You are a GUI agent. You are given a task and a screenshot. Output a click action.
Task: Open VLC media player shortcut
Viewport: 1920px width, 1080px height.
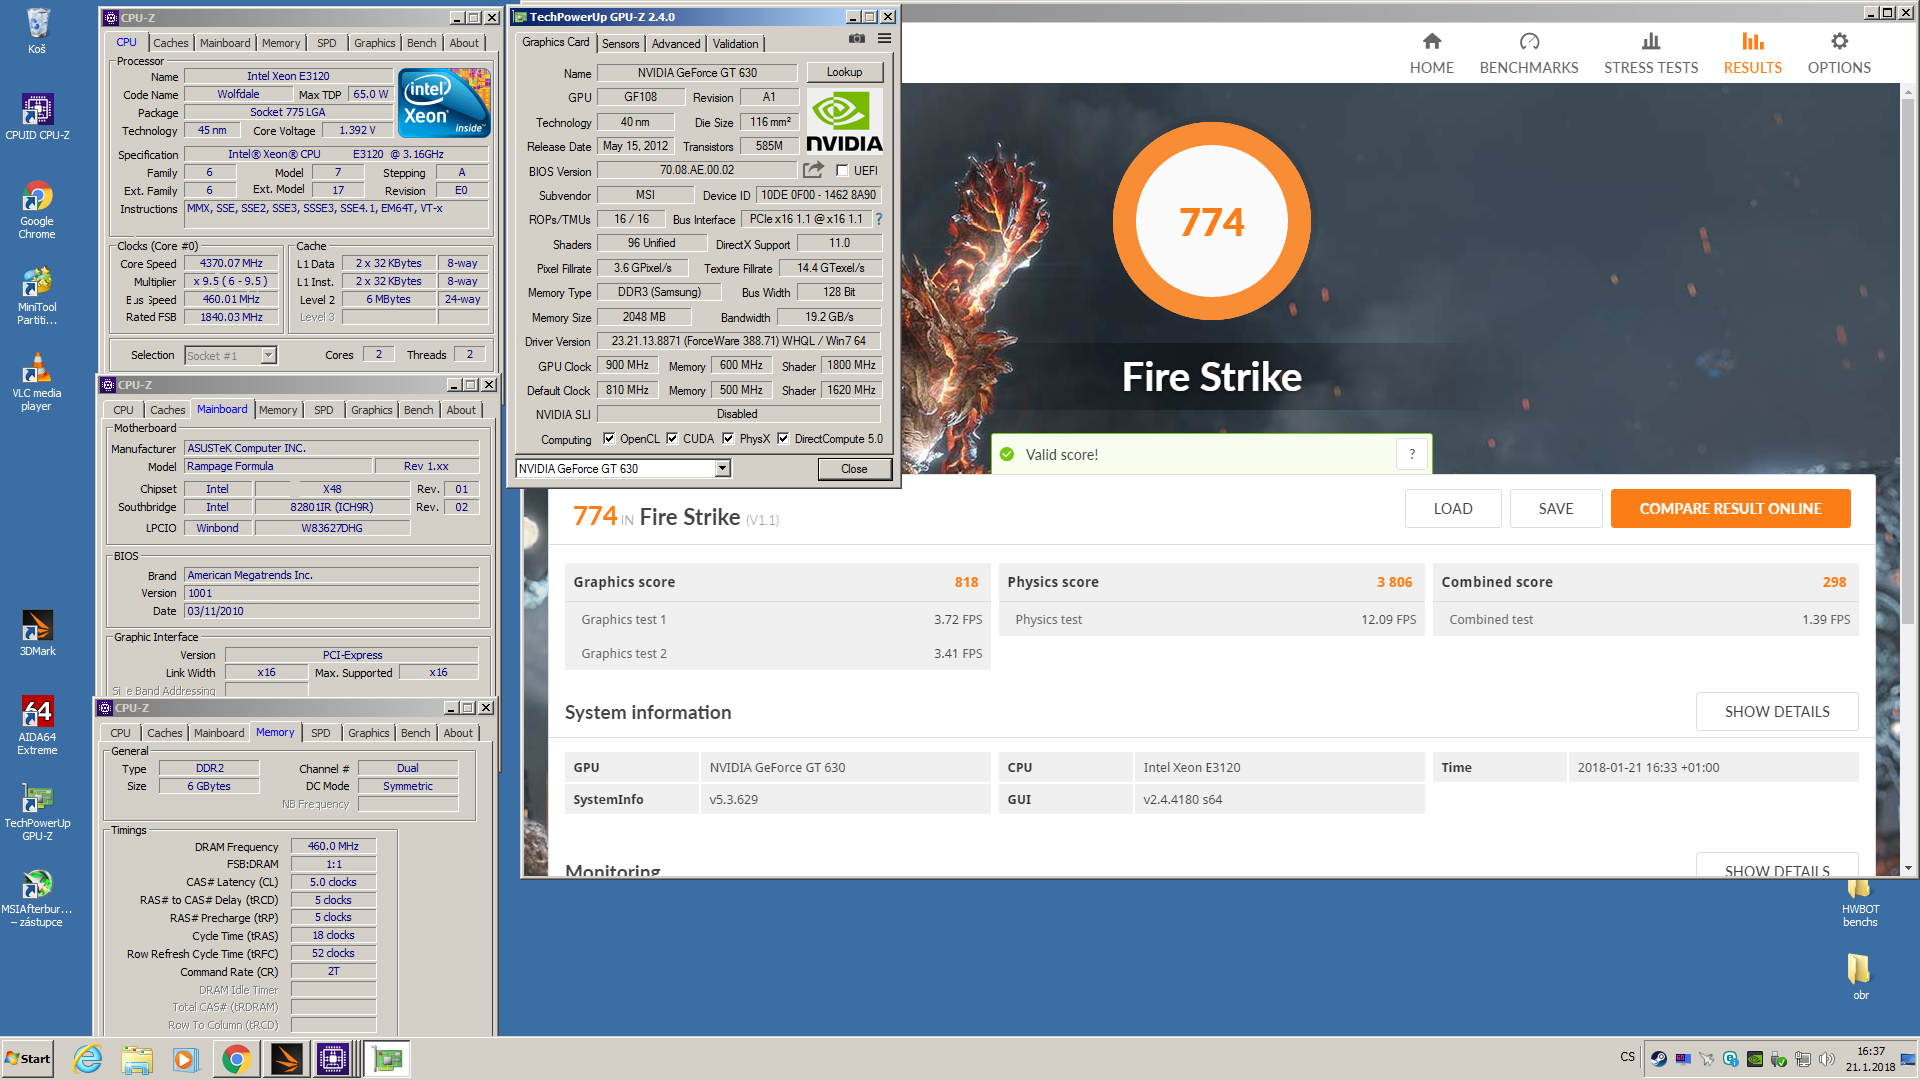tap(37, 381)
